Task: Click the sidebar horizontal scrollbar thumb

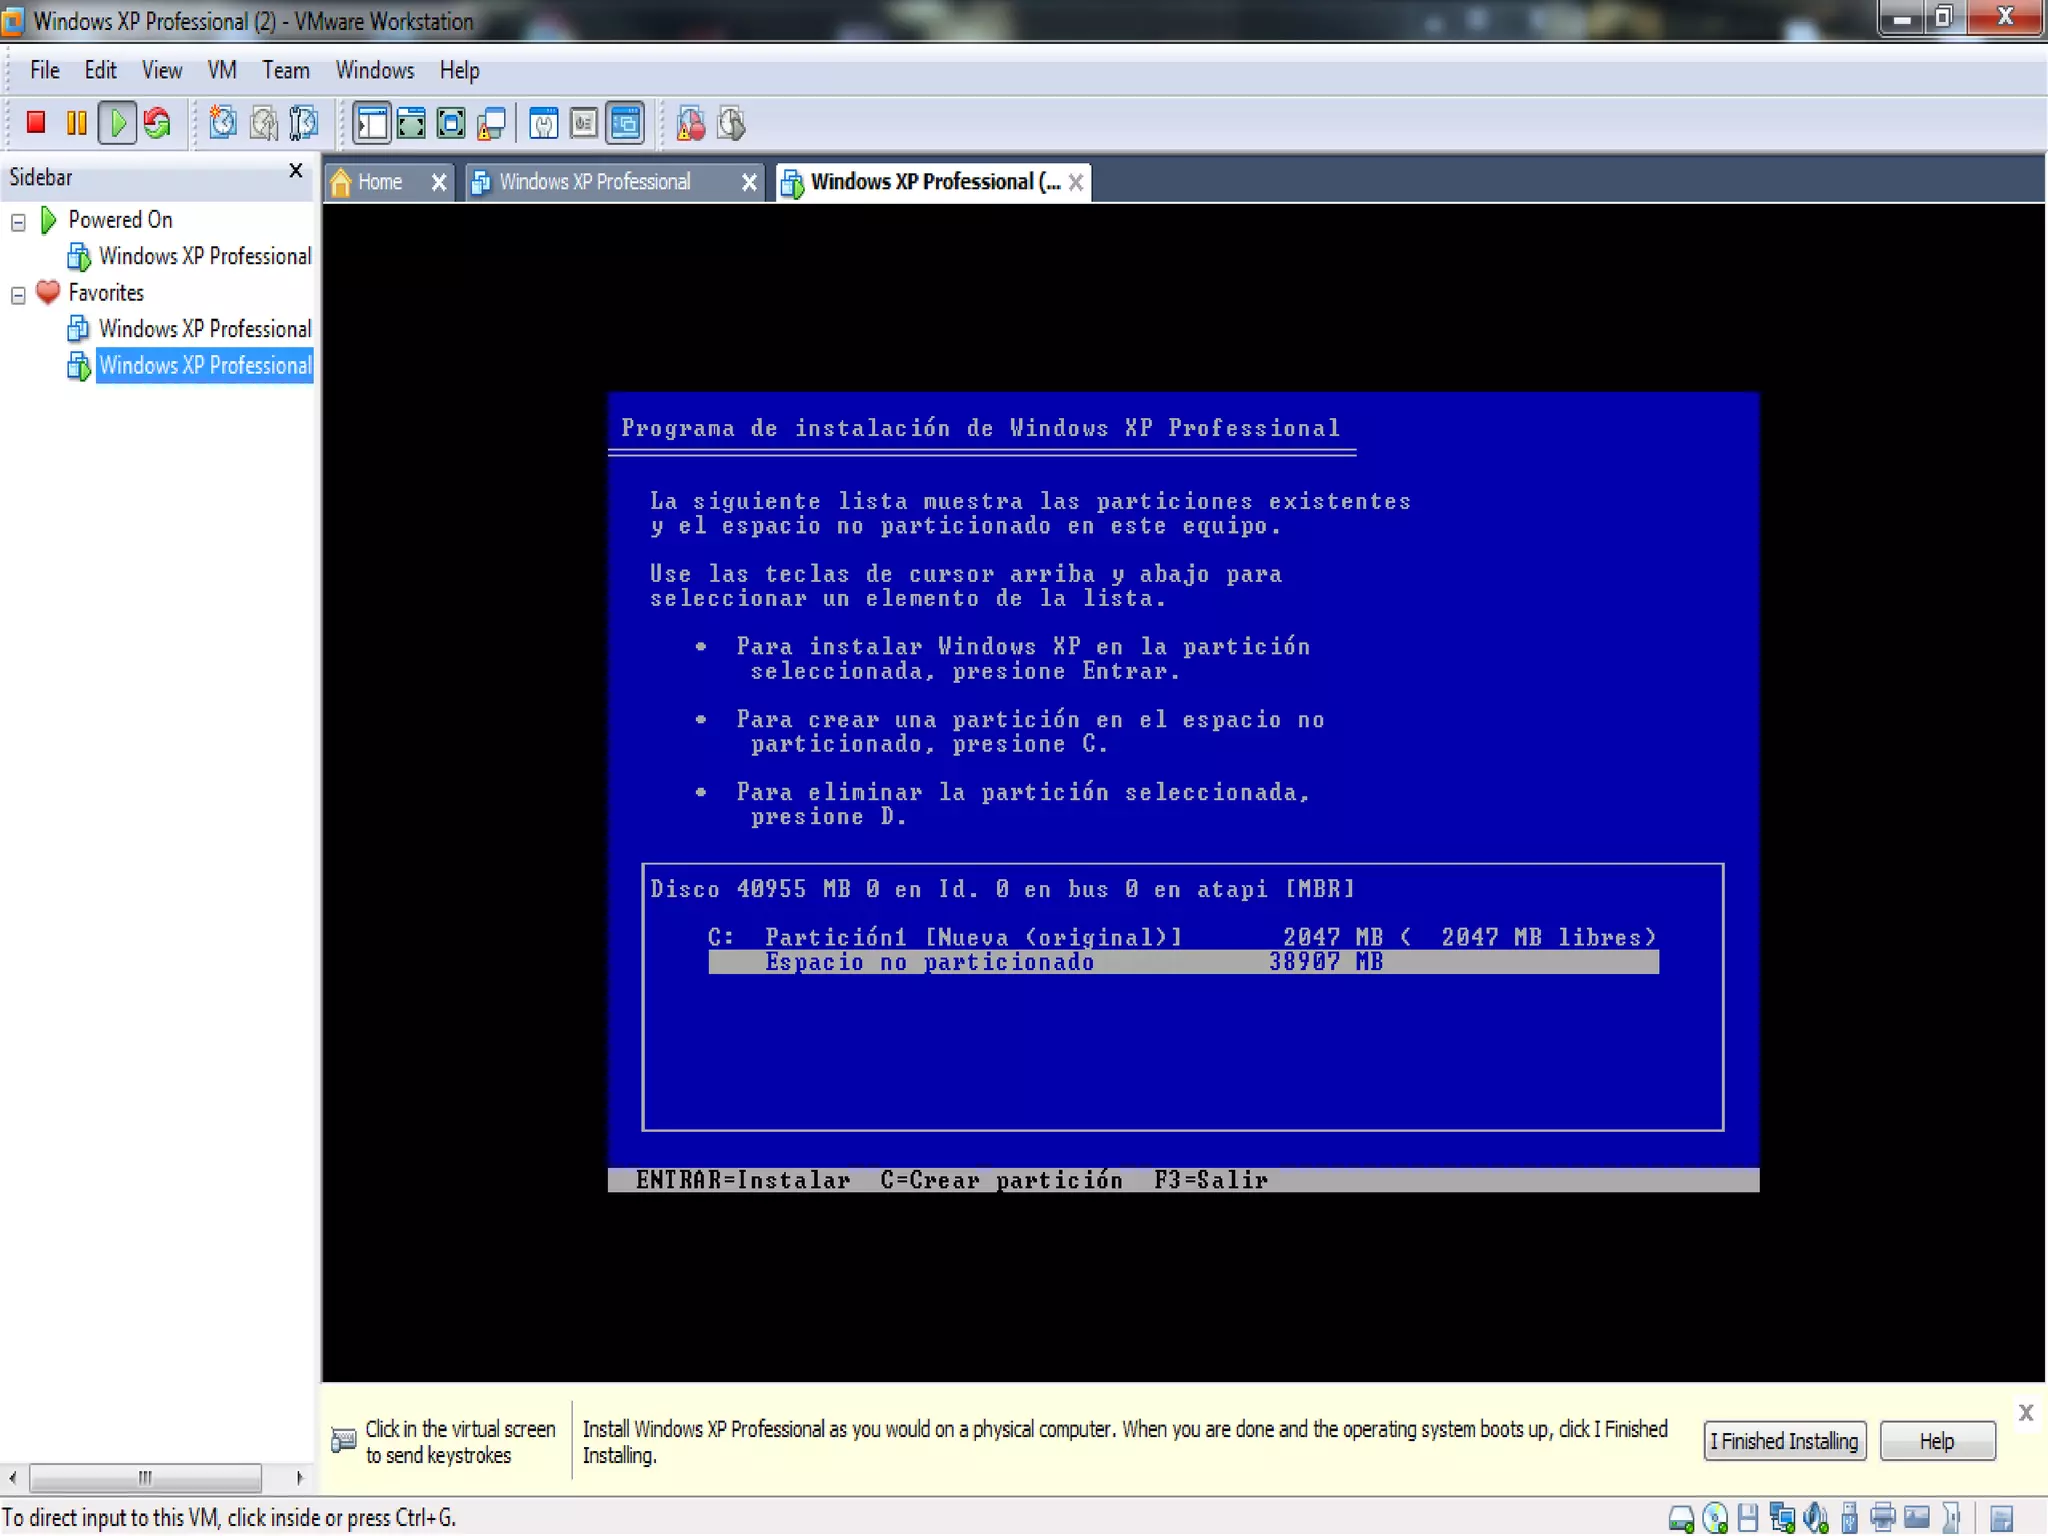Action: (x=145, y=1477)
